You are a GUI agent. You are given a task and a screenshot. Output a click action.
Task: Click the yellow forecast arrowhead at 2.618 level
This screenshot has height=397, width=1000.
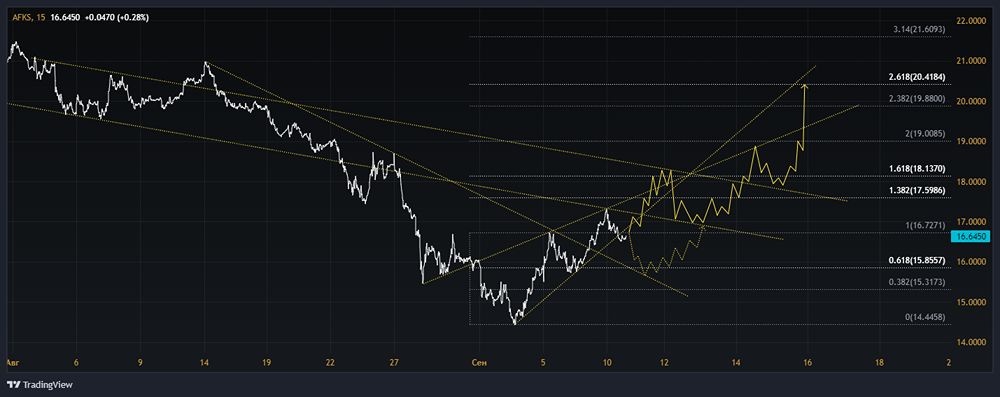click(805, 86)
